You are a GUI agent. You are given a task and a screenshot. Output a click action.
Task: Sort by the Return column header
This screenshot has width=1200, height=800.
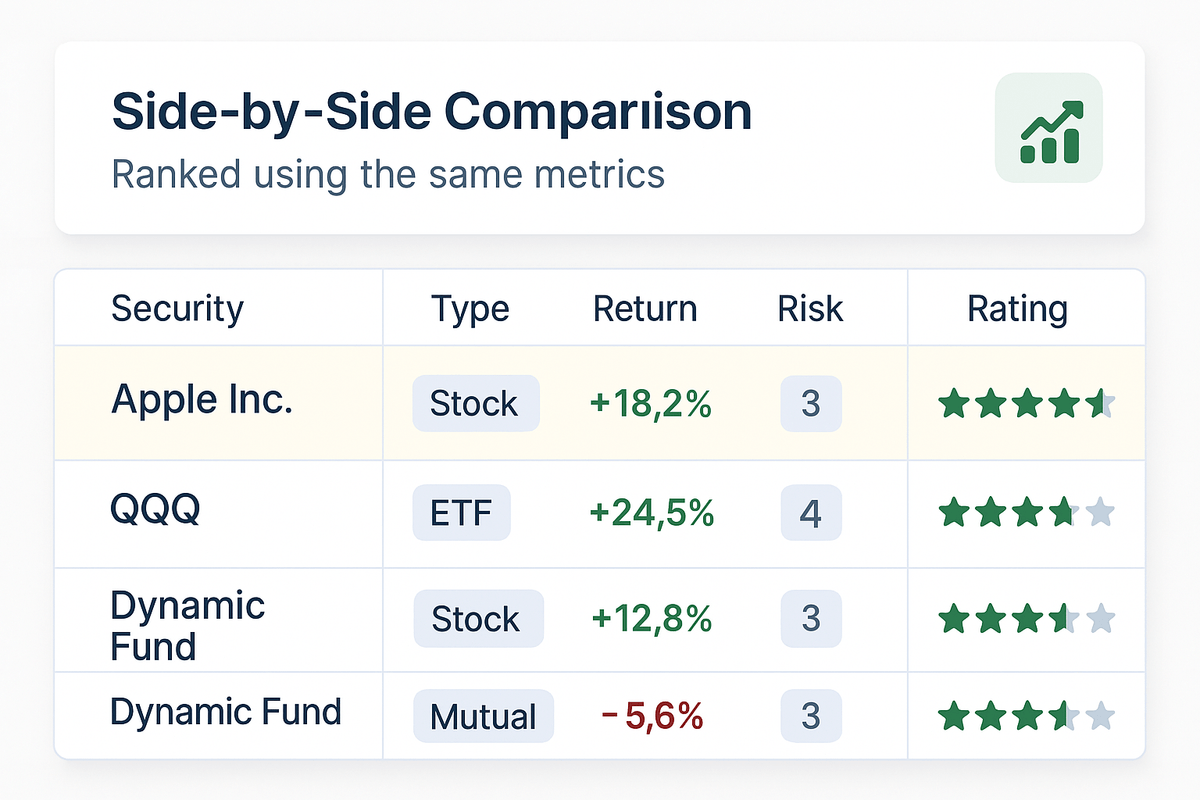coord(645,309)
